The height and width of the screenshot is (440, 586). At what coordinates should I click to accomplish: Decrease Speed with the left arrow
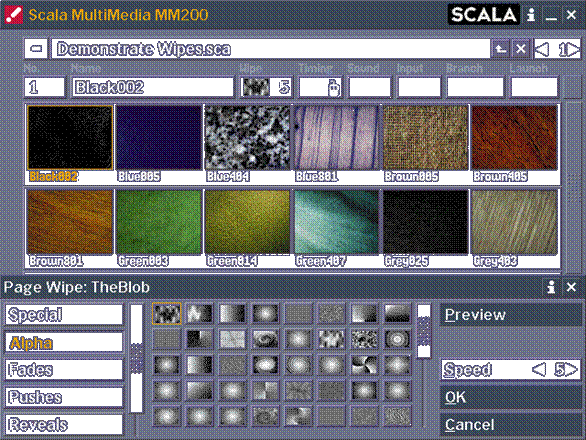[x=539, y=370]
